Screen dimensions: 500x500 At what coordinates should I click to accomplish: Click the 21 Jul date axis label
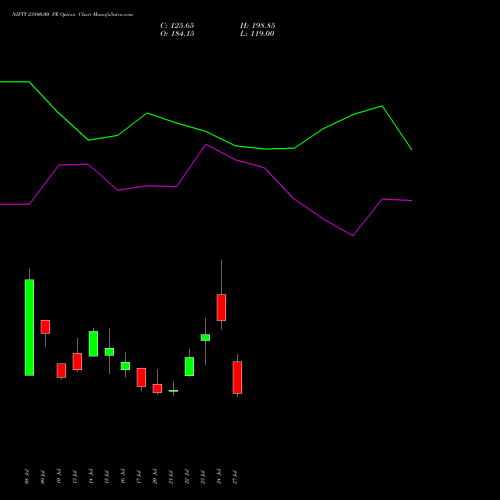pos(171,477)
